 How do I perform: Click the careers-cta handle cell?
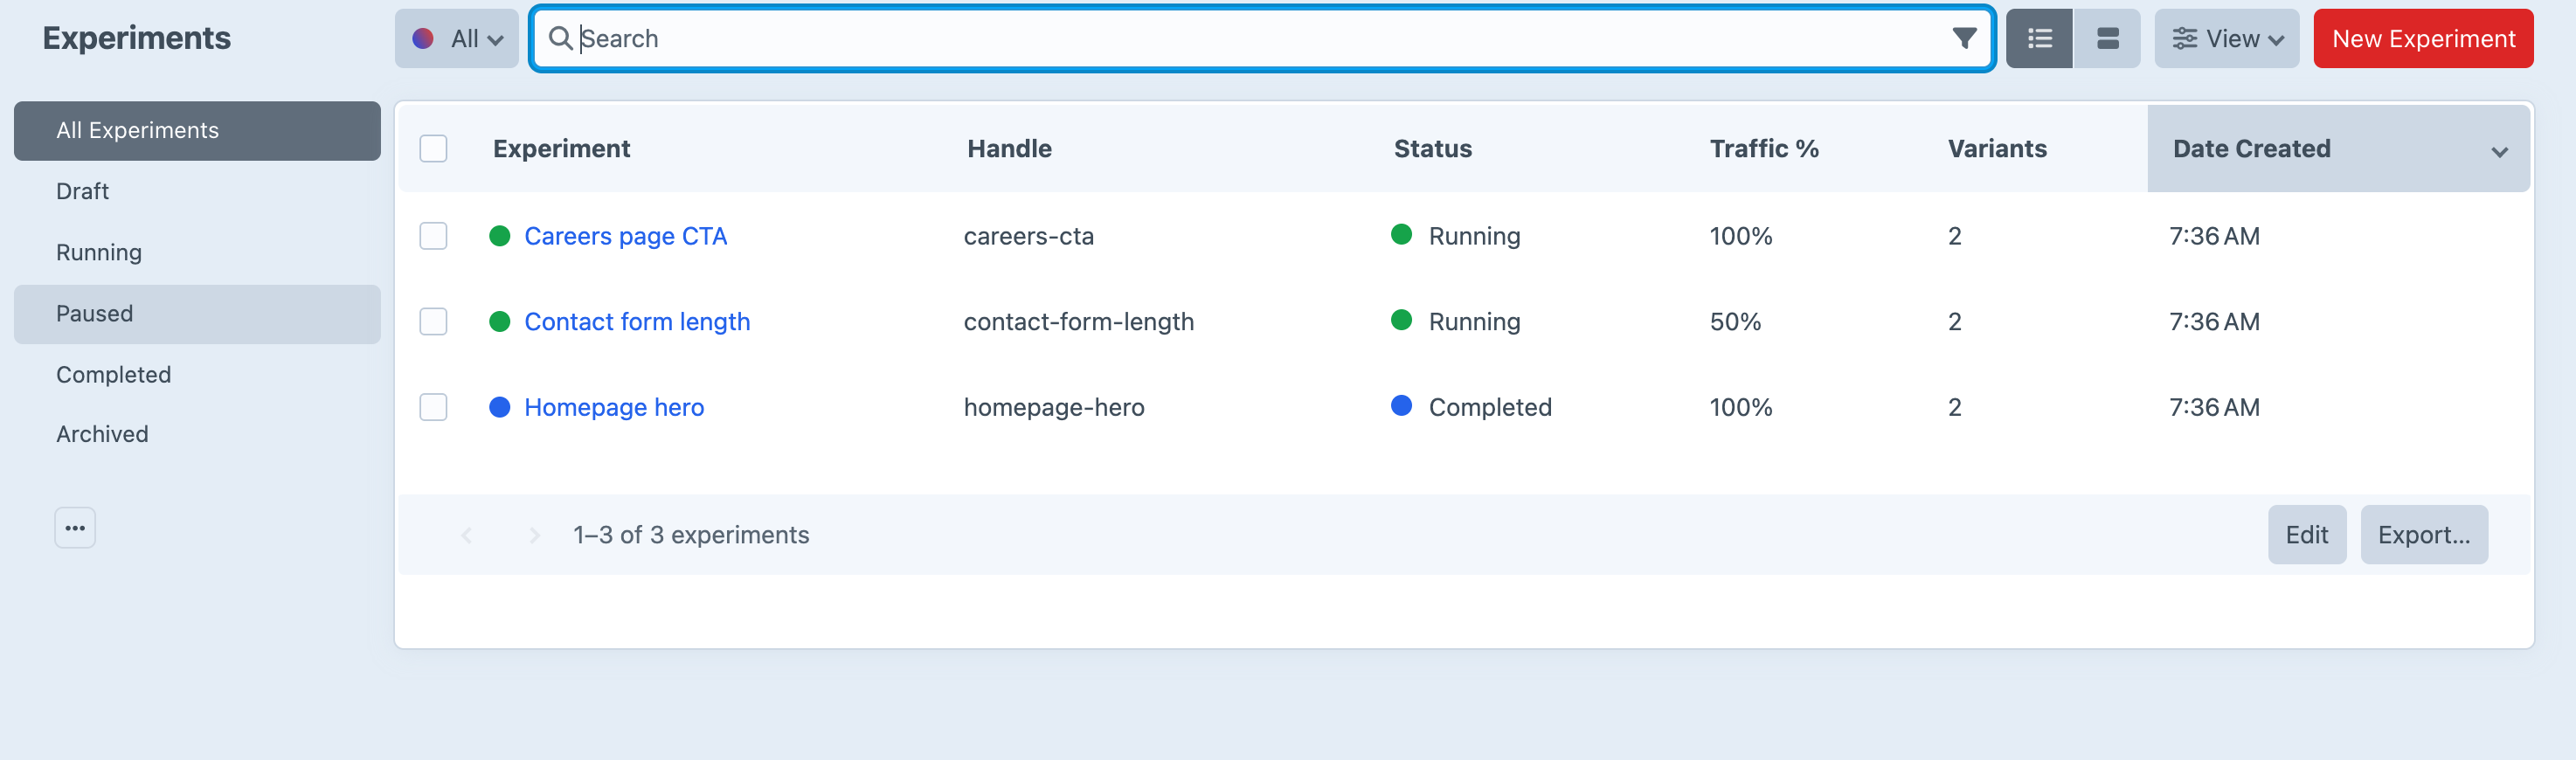click(x=1028, y=236)
